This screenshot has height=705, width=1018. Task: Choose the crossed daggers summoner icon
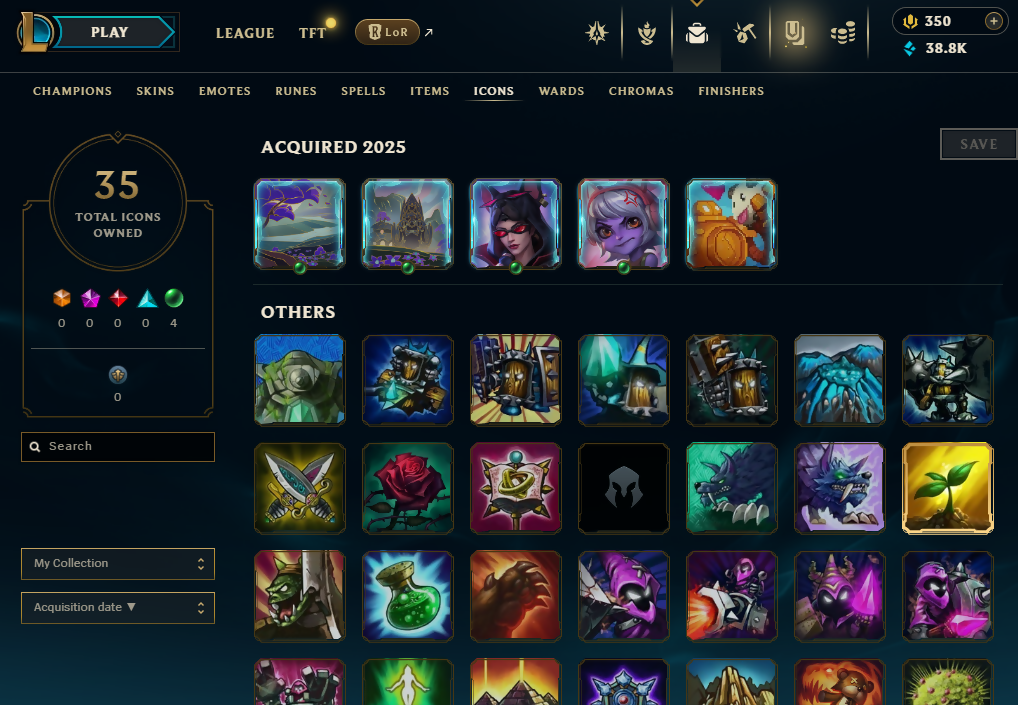pos(300,488)
